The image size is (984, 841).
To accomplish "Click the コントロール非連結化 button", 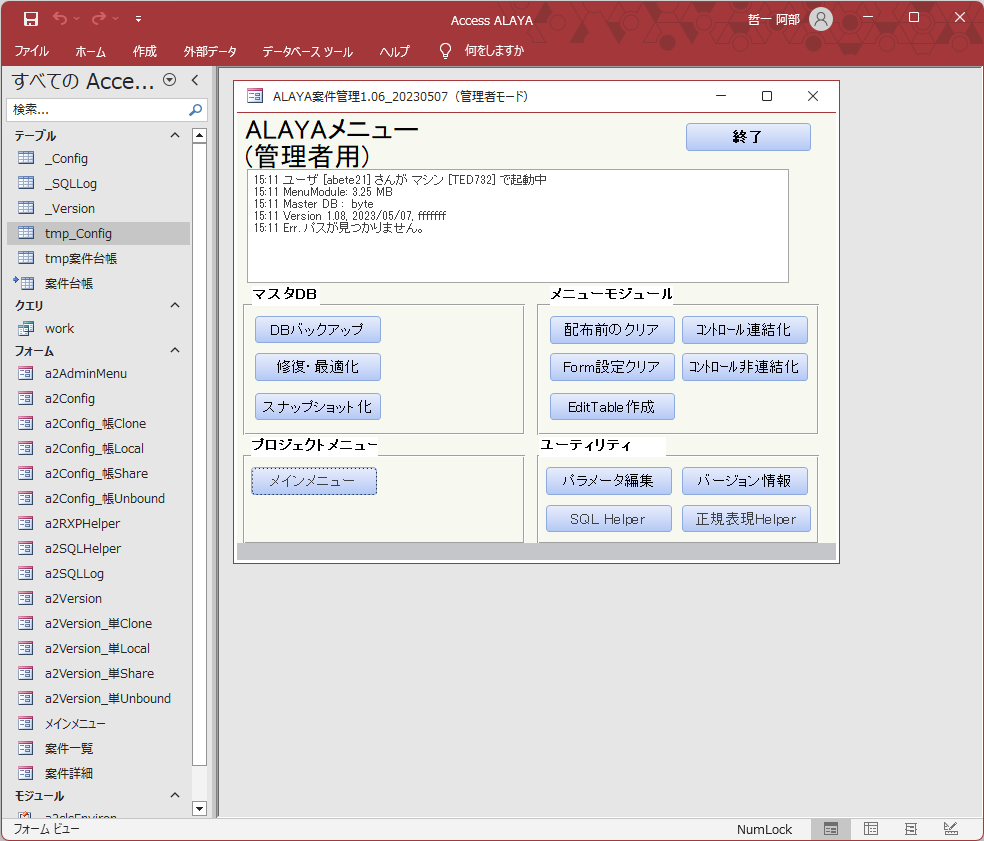I will [x=745, y=367].
